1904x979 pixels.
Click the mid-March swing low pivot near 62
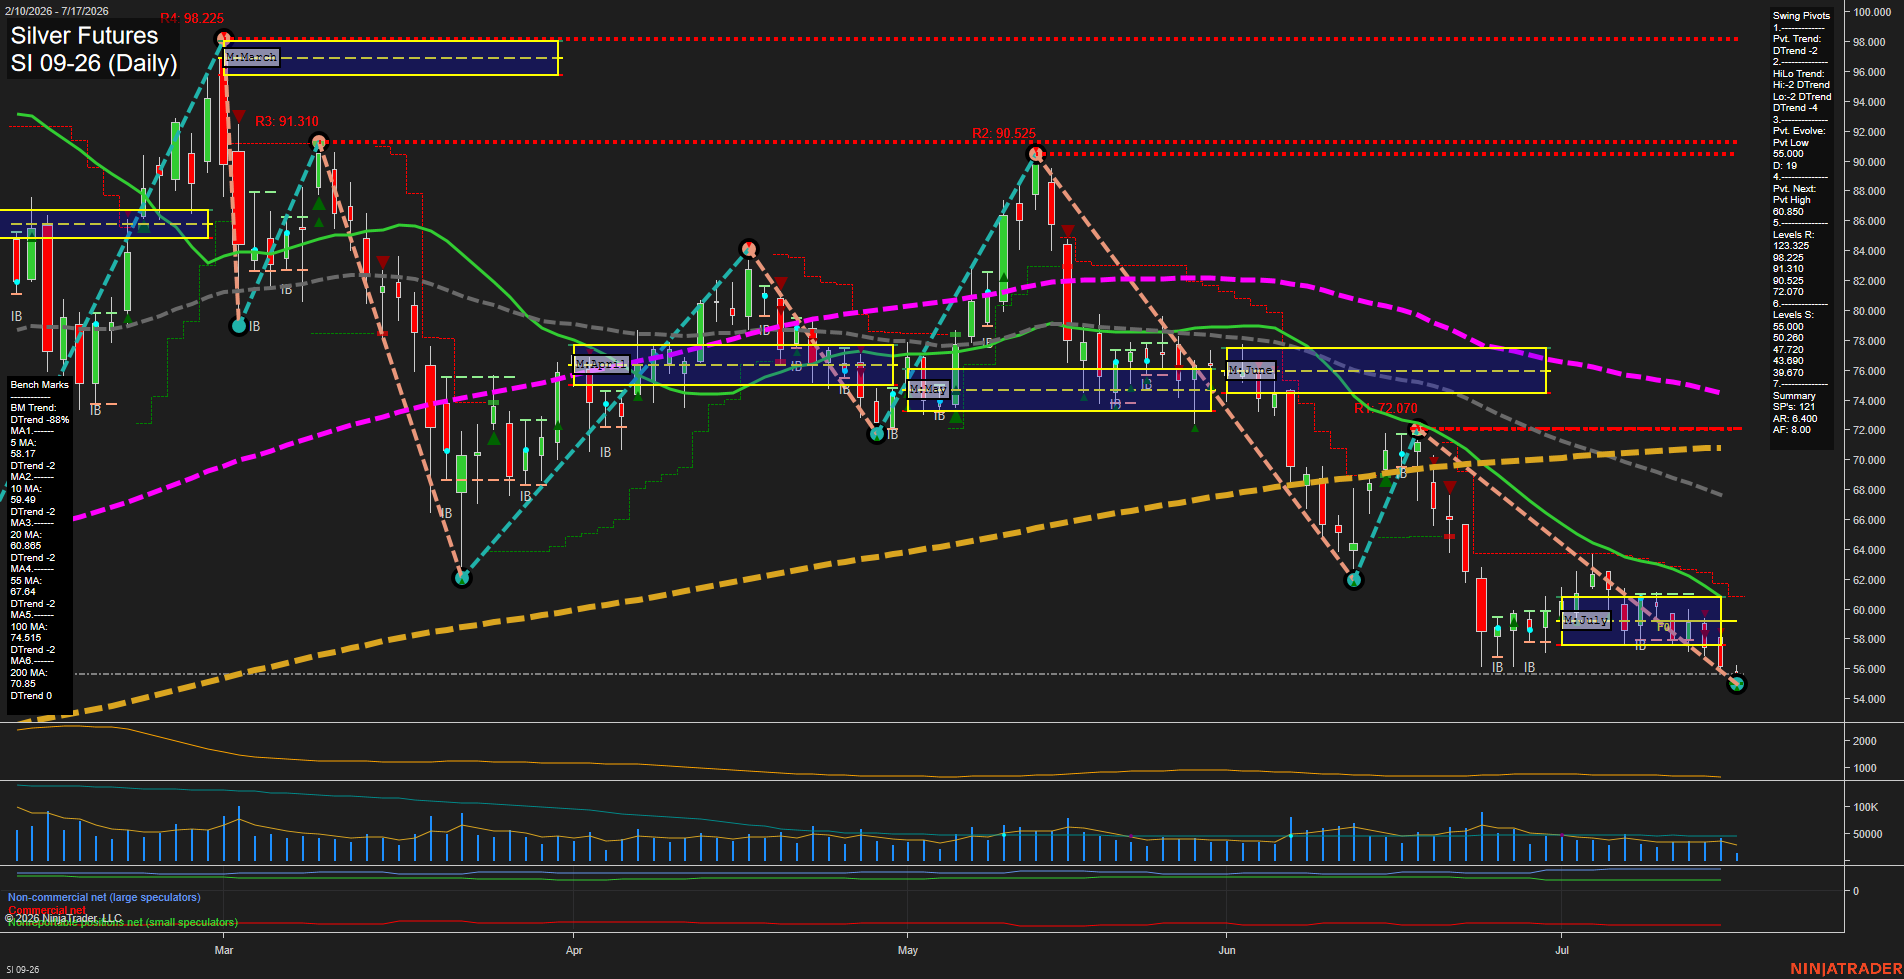(461, 577)
